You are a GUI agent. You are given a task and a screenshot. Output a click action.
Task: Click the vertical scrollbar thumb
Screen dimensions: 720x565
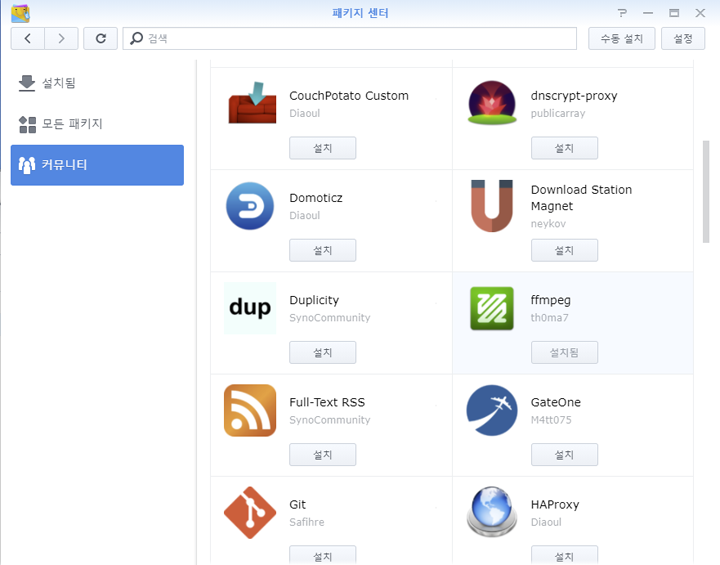pos(706,192)
